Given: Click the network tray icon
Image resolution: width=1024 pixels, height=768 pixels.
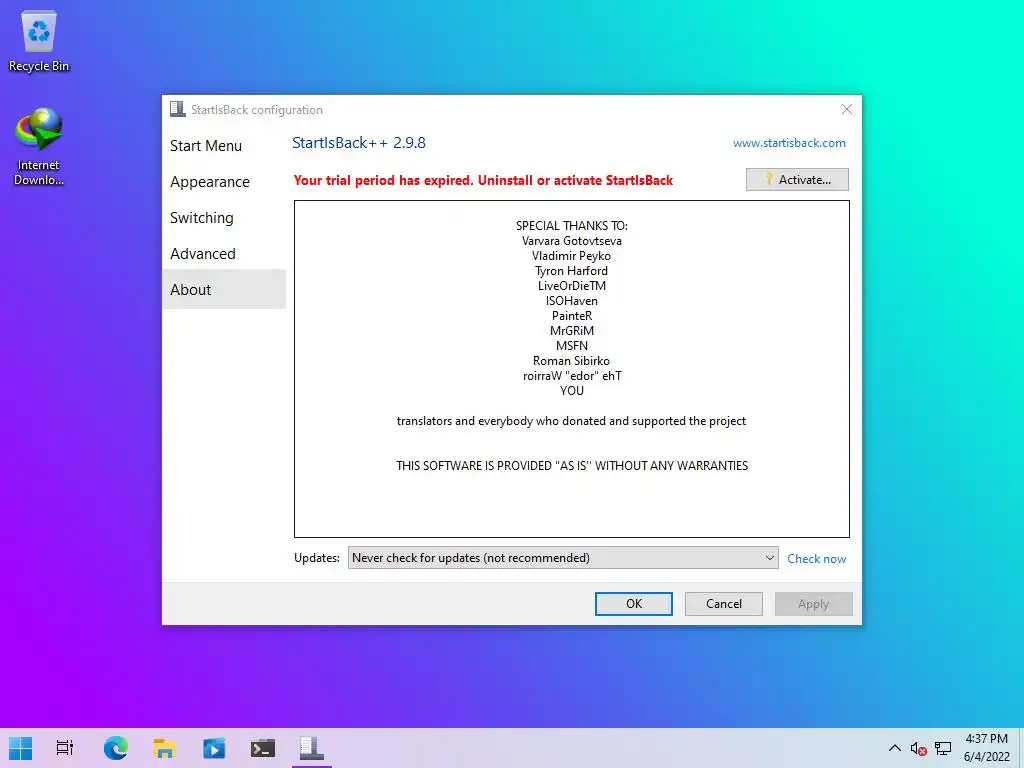Looking at the screenshot, I should click(942, 748).
